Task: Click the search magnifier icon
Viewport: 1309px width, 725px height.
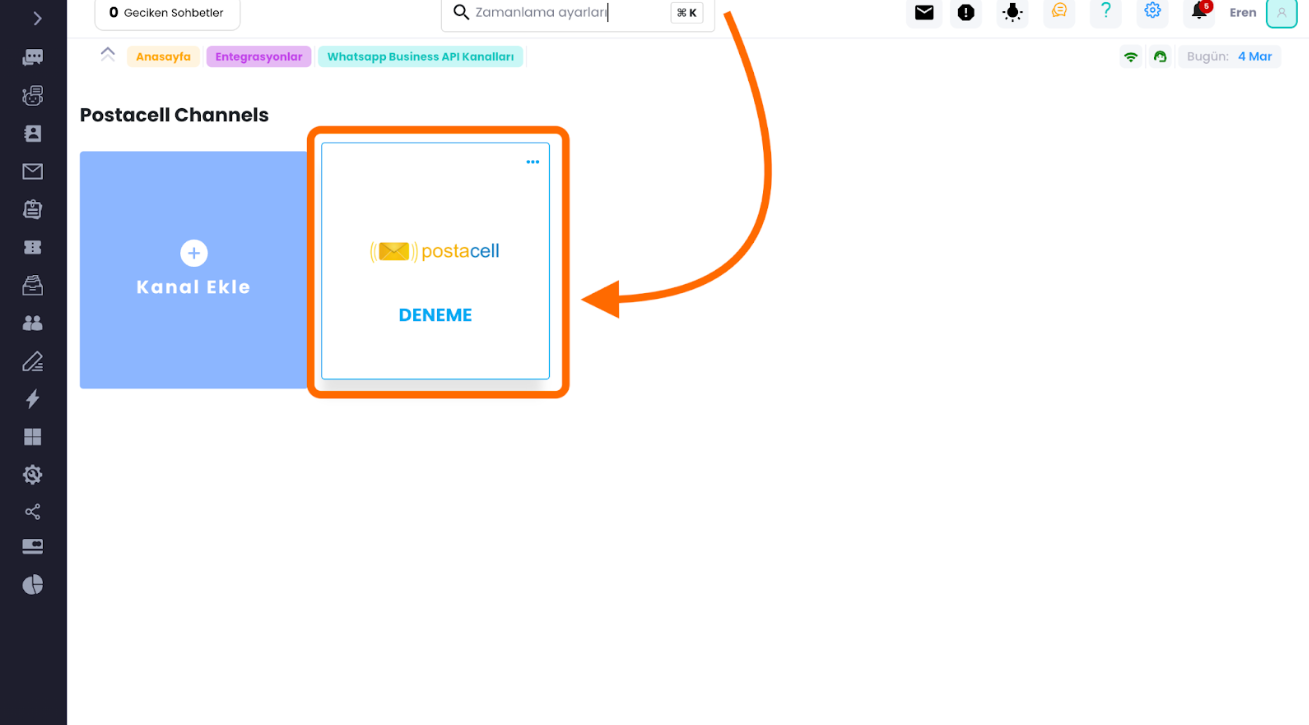Action: (x=461, y=13)
